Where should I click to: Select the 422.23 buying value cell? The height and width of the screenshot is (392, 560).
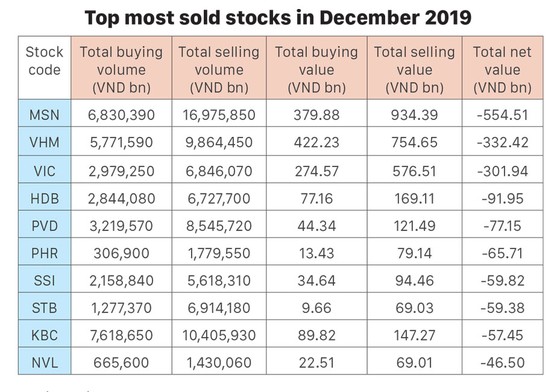click(x=317, y=141)
